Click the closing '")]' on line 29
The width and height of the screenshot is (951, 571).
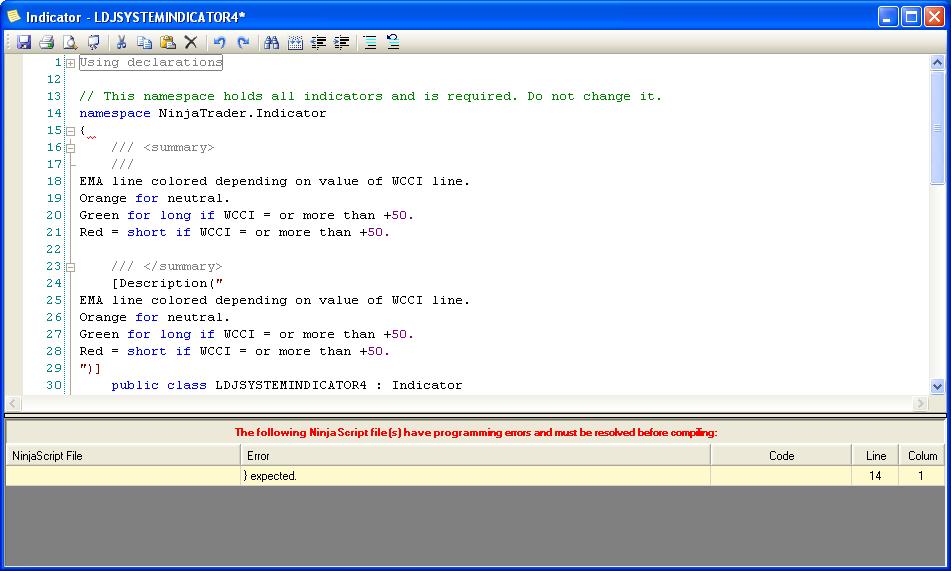tap(90, 368)
